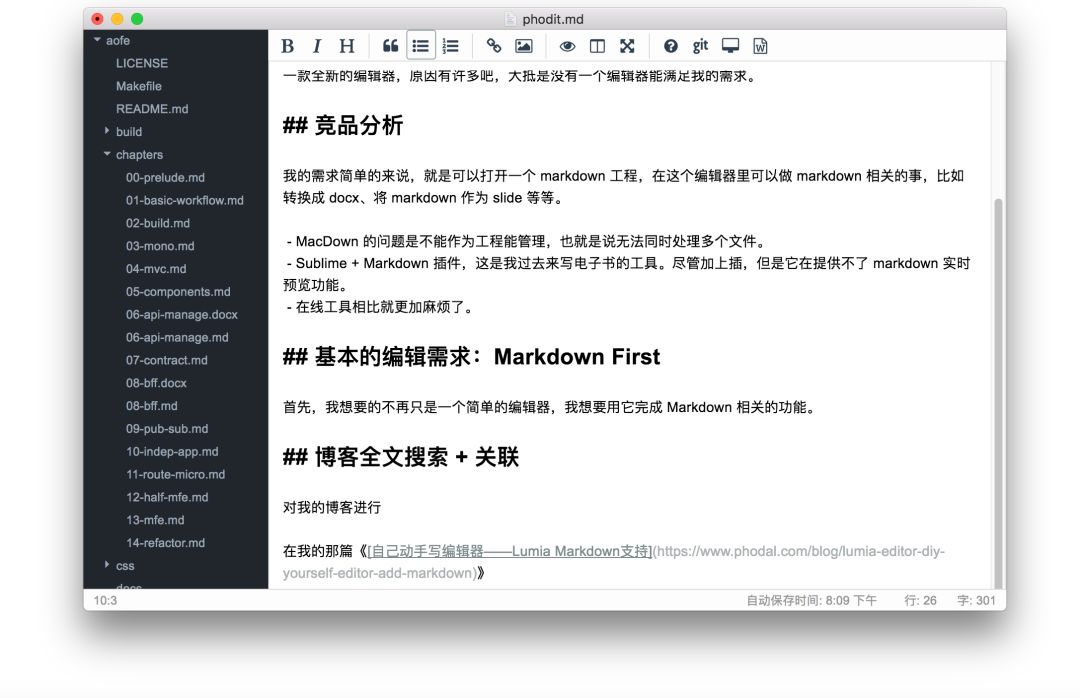Open Makefile in the sidebar

click(138, 86)
